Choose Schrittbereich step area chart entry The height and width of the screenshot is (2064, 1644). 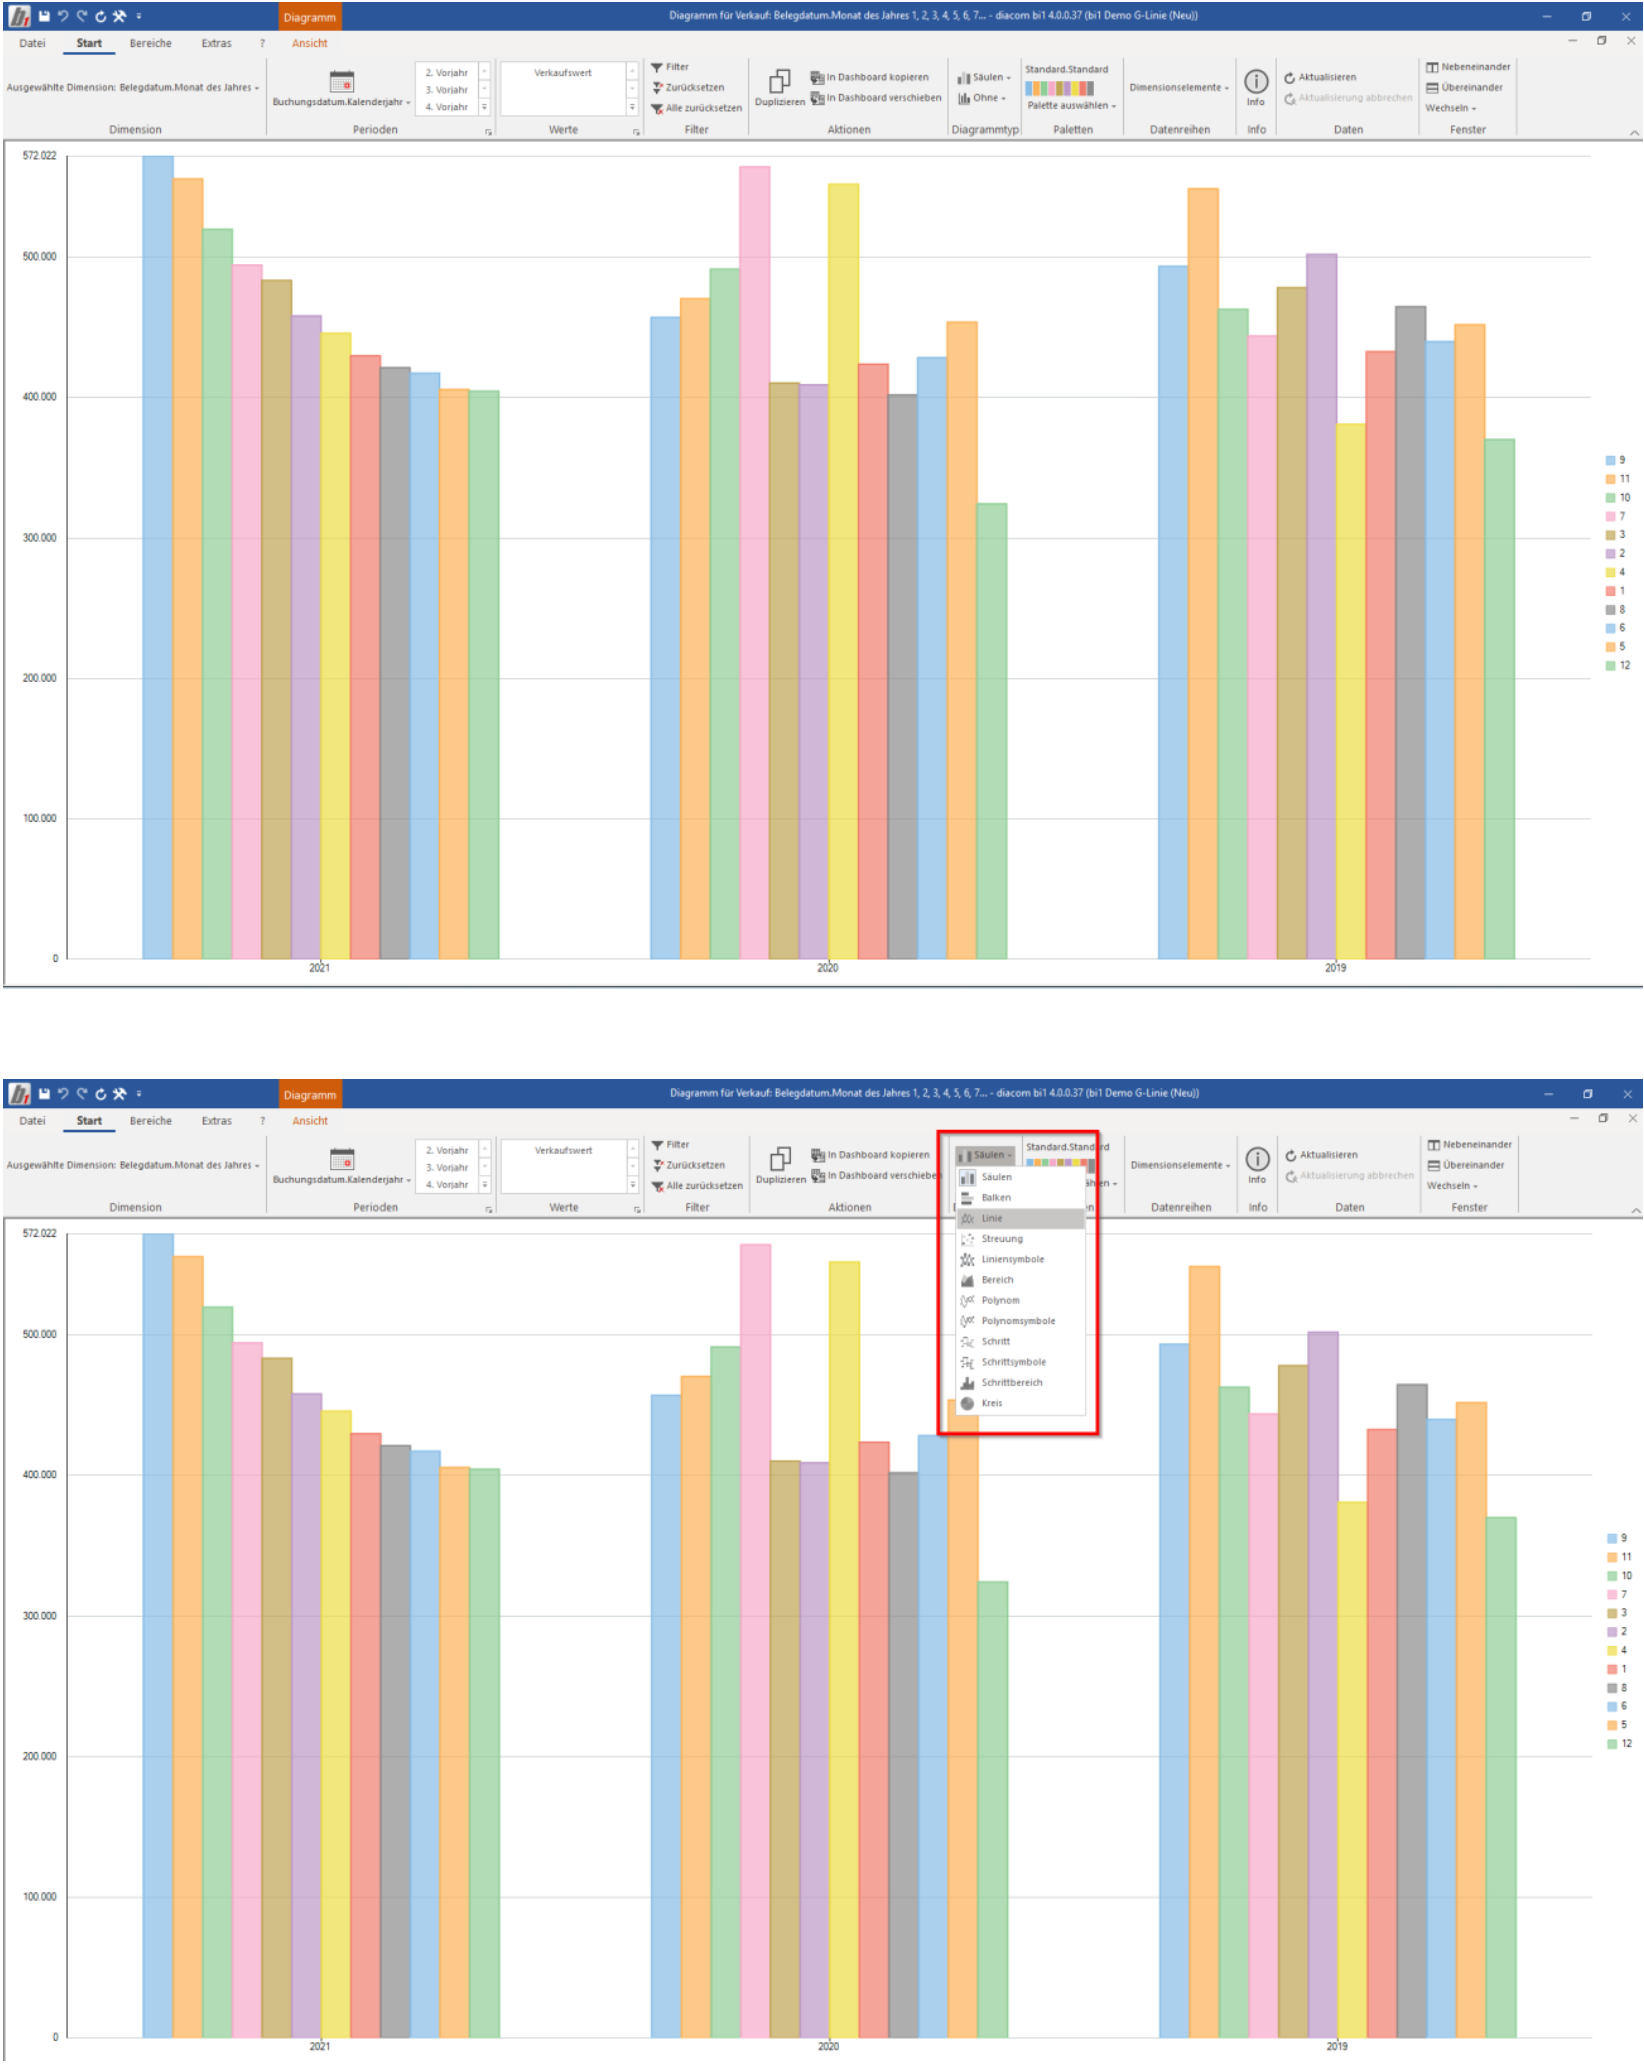1020,1382
